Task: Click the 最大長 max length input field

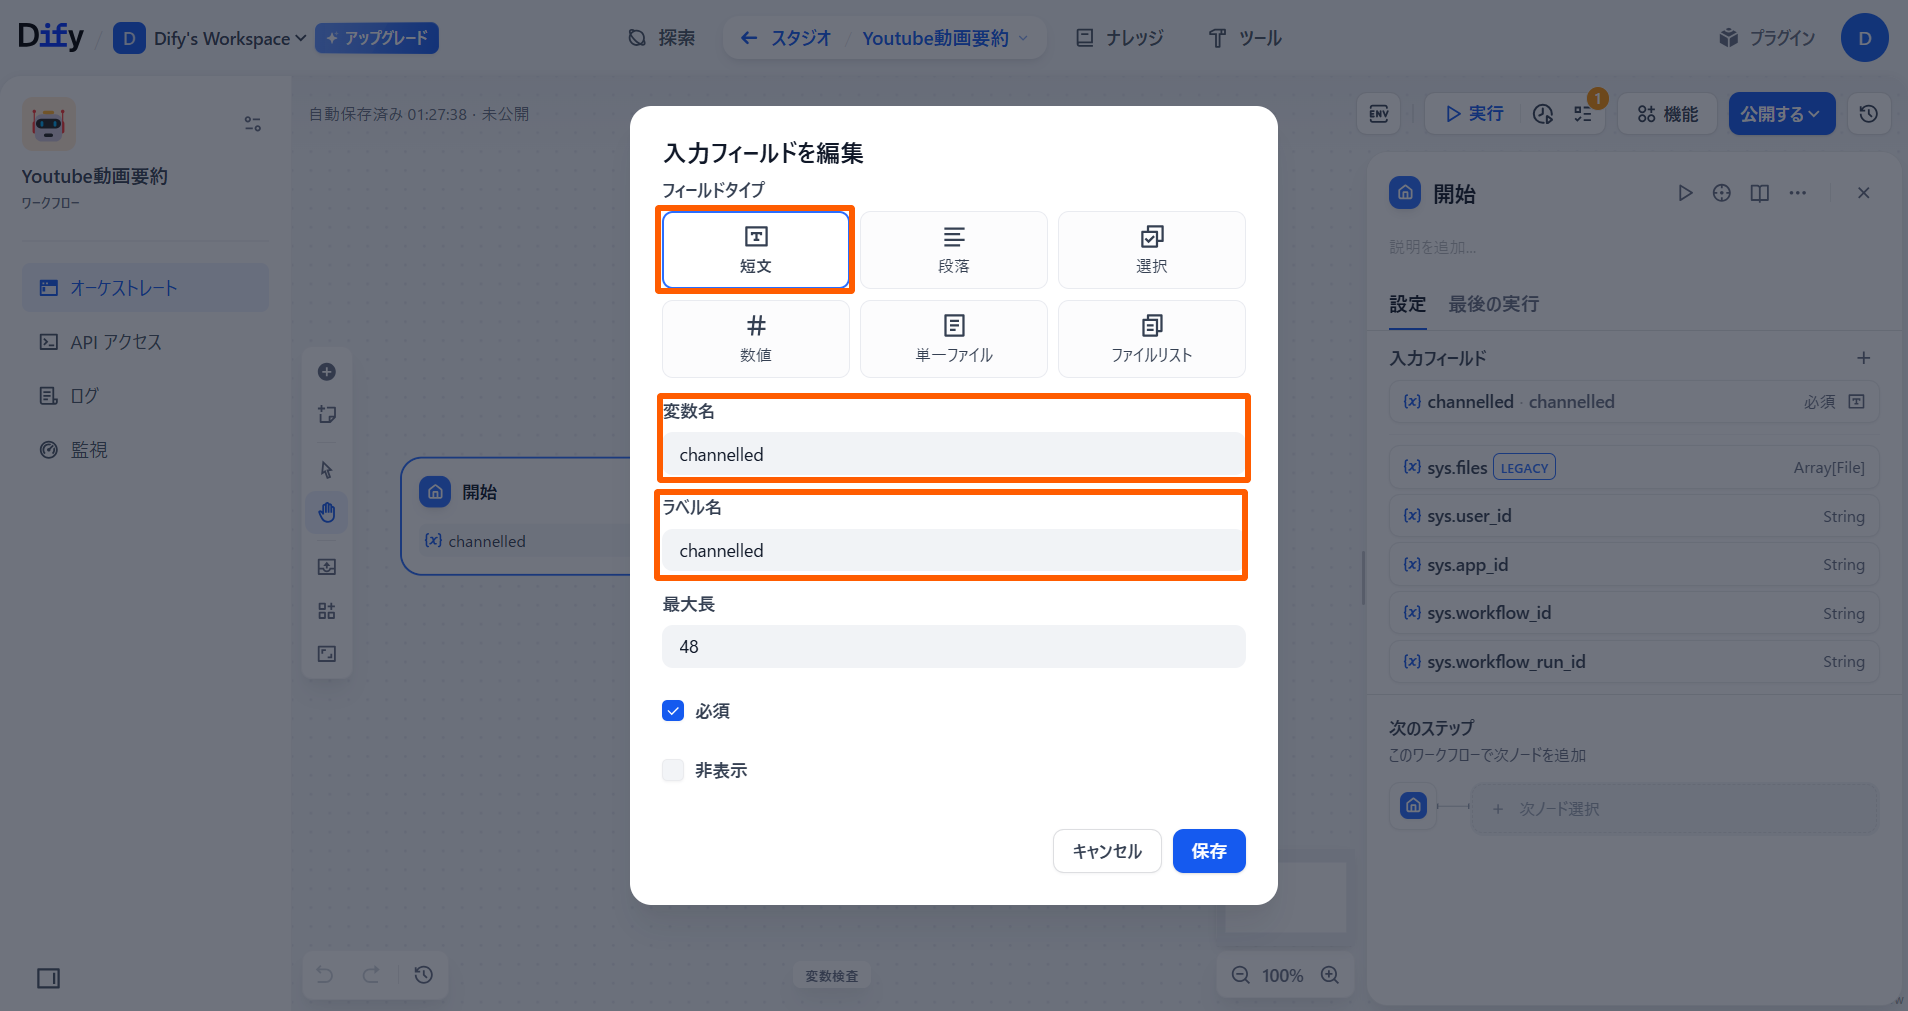Action: [x=953, y=647]
